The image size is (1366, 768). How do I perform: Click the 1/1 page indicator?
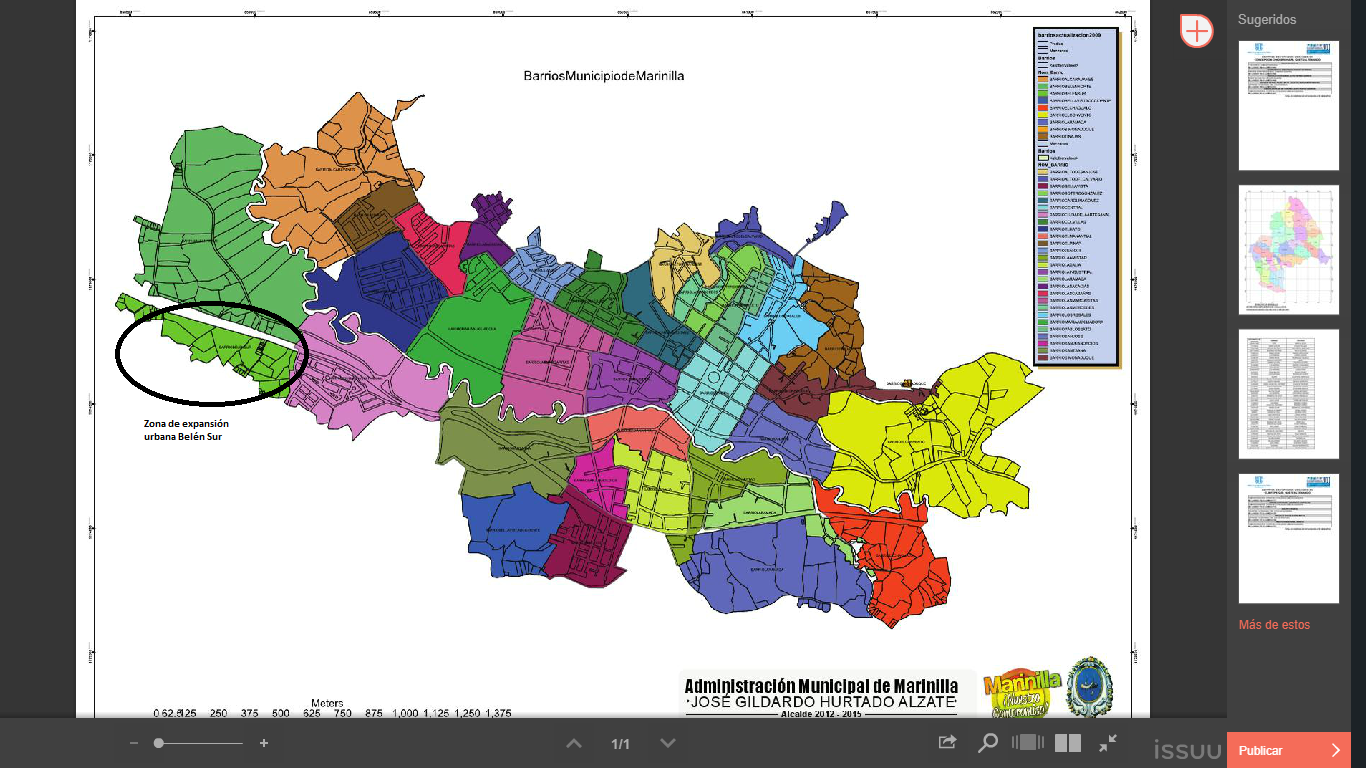coord(621,744)
